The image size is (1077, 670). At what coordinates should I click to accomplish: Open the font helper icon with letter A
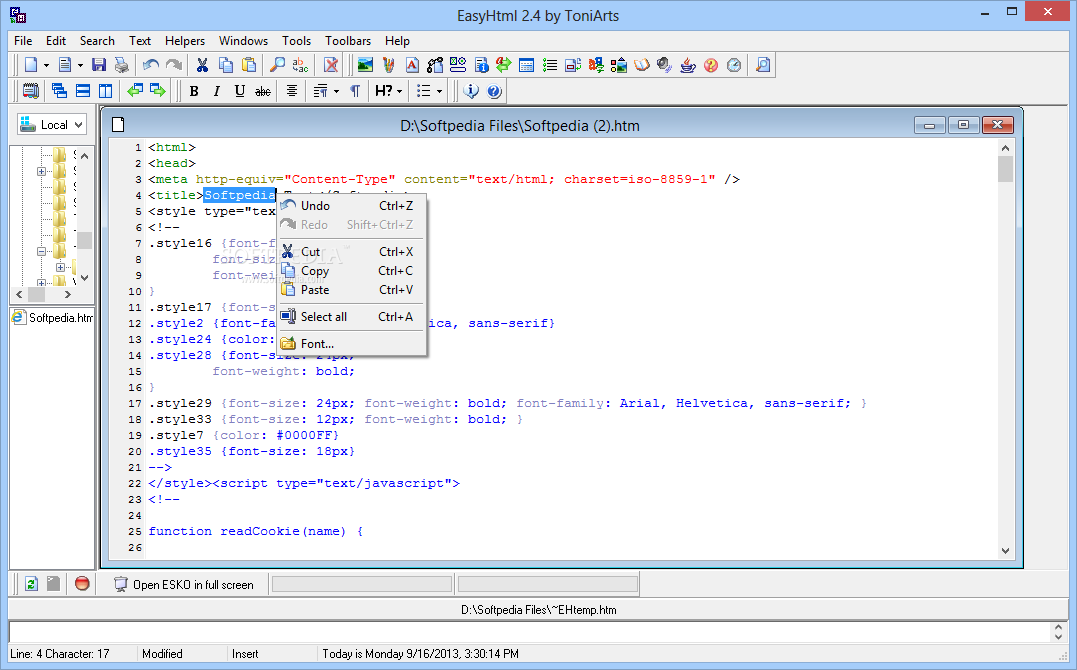(412, 65)
